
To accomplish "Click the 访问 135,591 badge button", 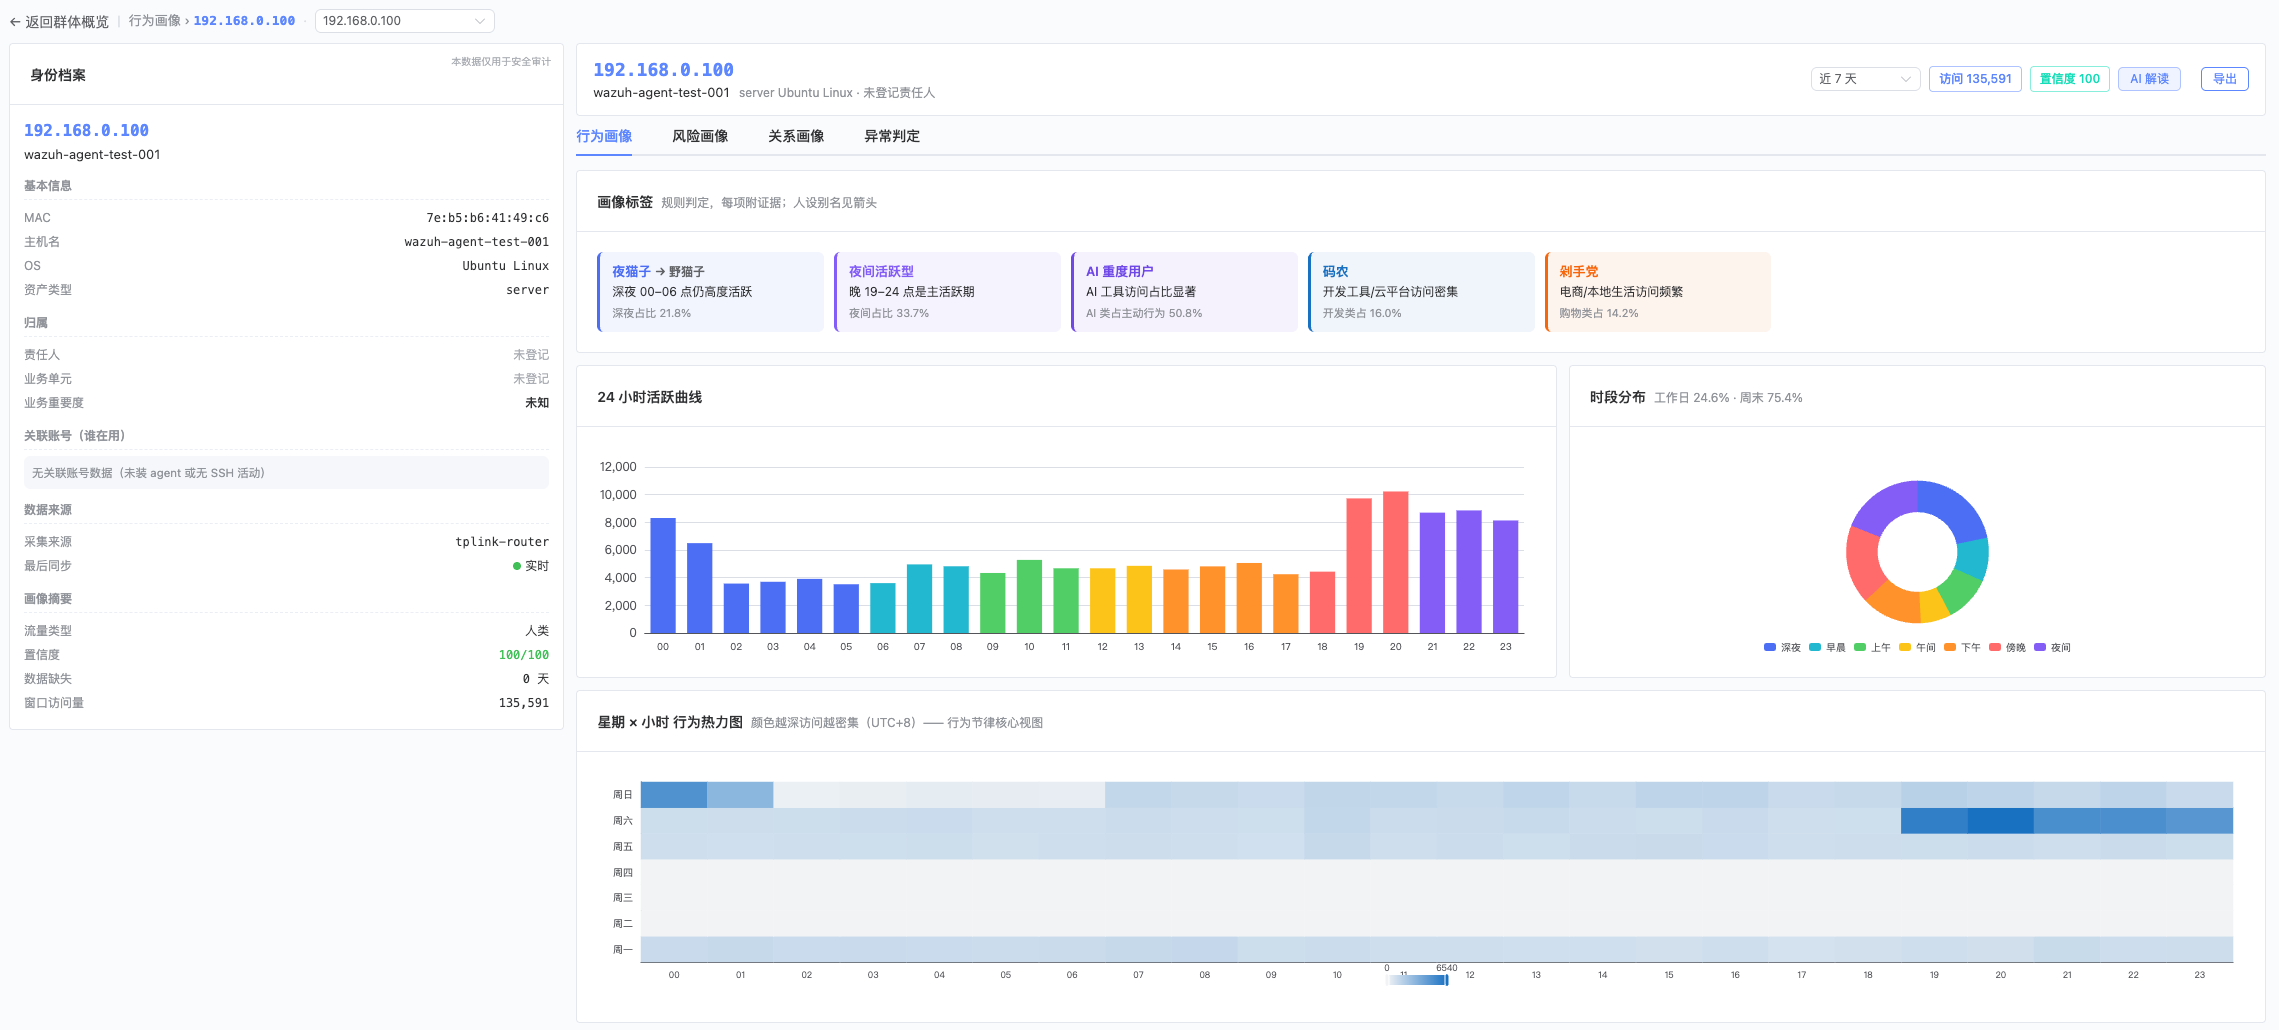I will point(1975,79).
